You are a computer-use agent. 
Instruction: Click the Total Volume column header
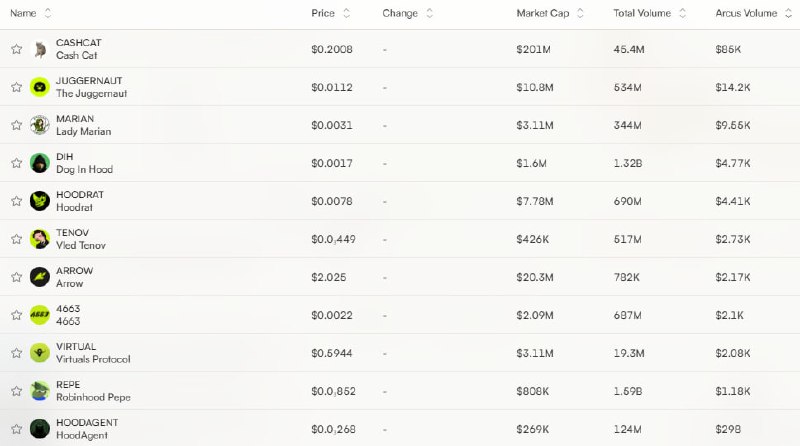pos(642,13)
